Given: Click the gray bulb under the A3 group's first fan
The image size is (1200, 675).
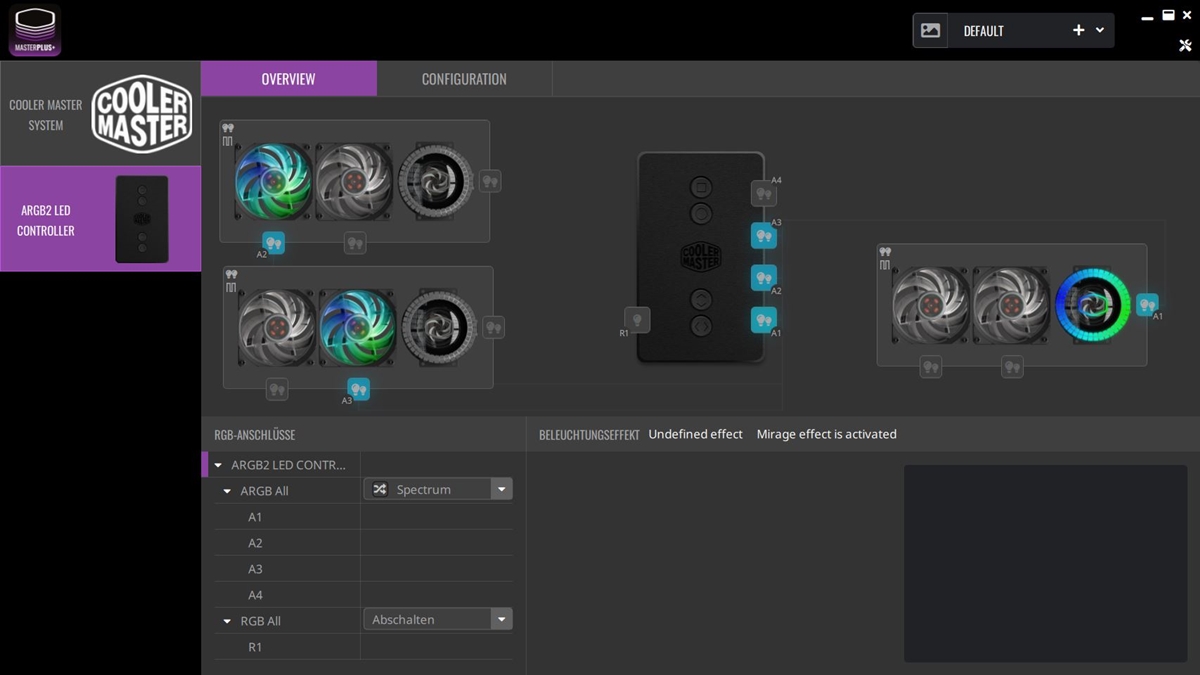Looking at the screenshot, I should (x=277, y=389).
